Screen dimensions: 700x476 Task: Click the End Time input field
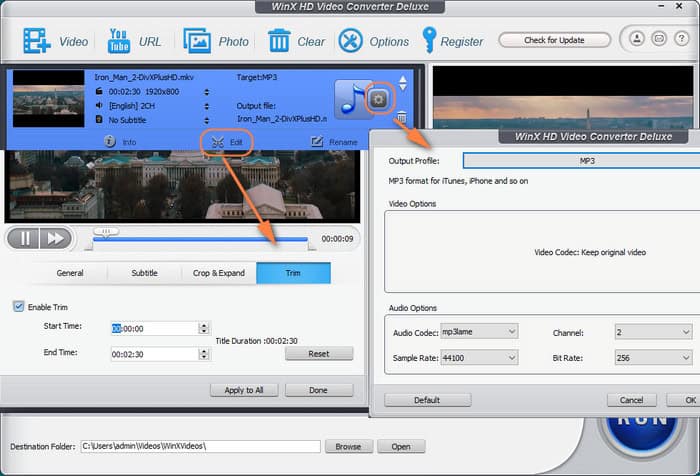[x=154, y=355]
